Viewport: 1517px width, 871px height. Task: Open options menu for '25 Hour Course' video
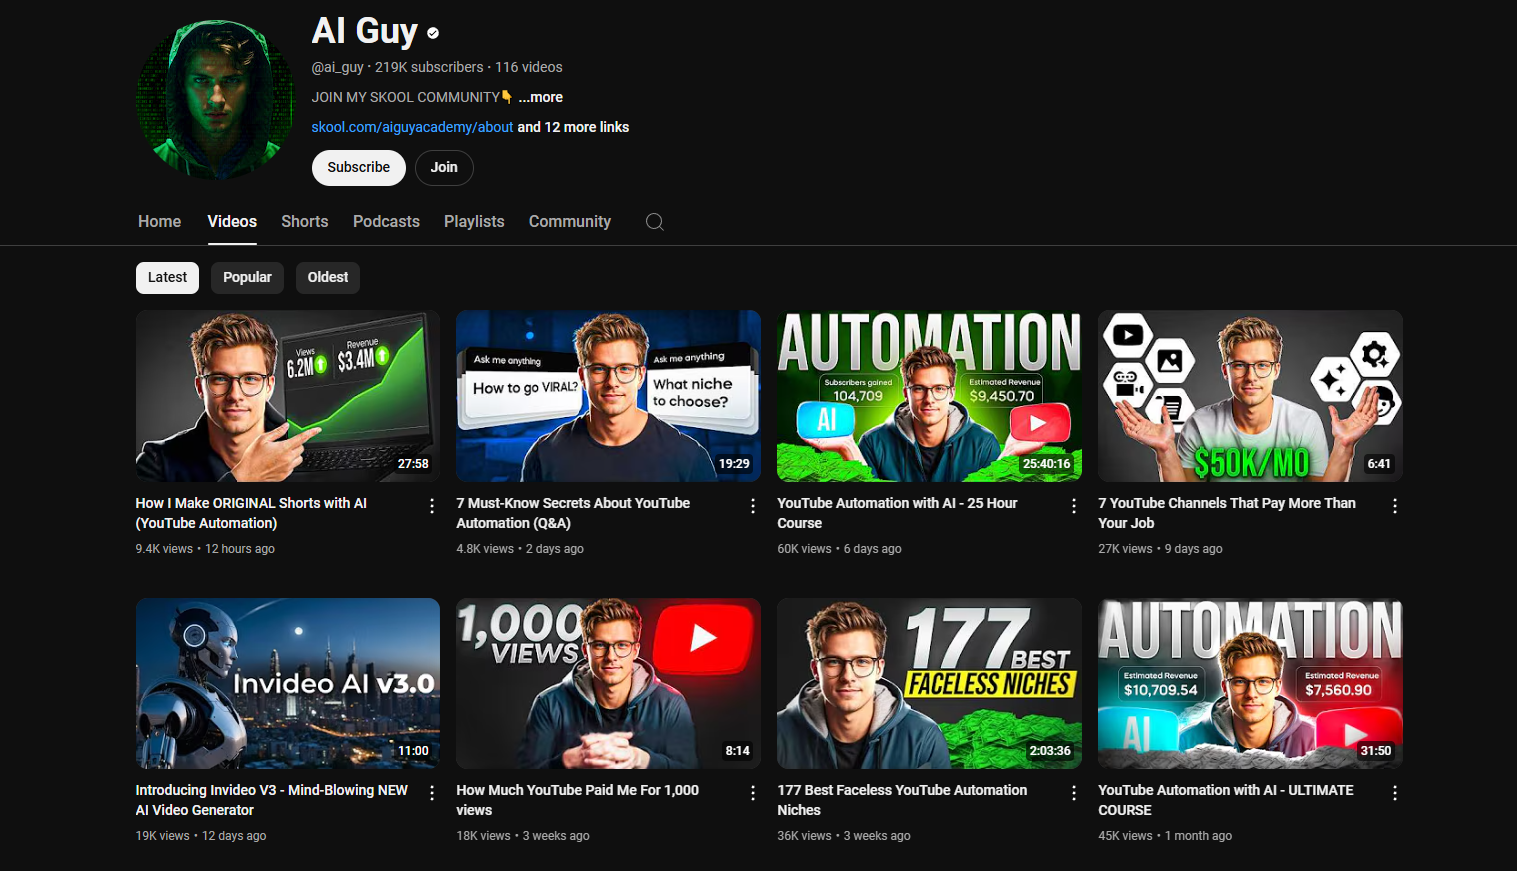[x=1074, y=506]
